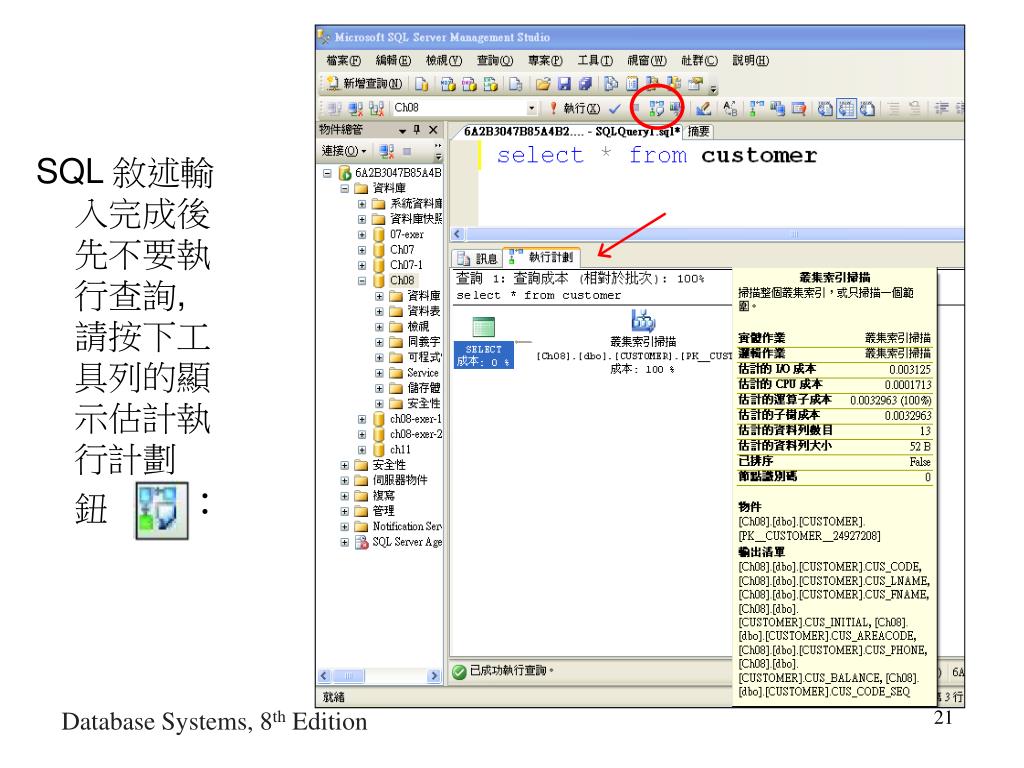Screen dimensions: 1024x768
Task: Click the Connect icon on query toolbar
Action: click(x=334, y=108)
